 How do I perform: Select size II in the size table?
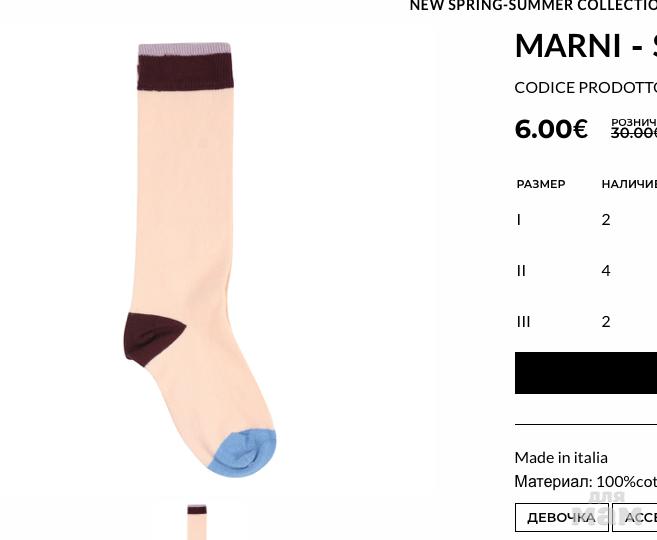[x=521, y=271]
